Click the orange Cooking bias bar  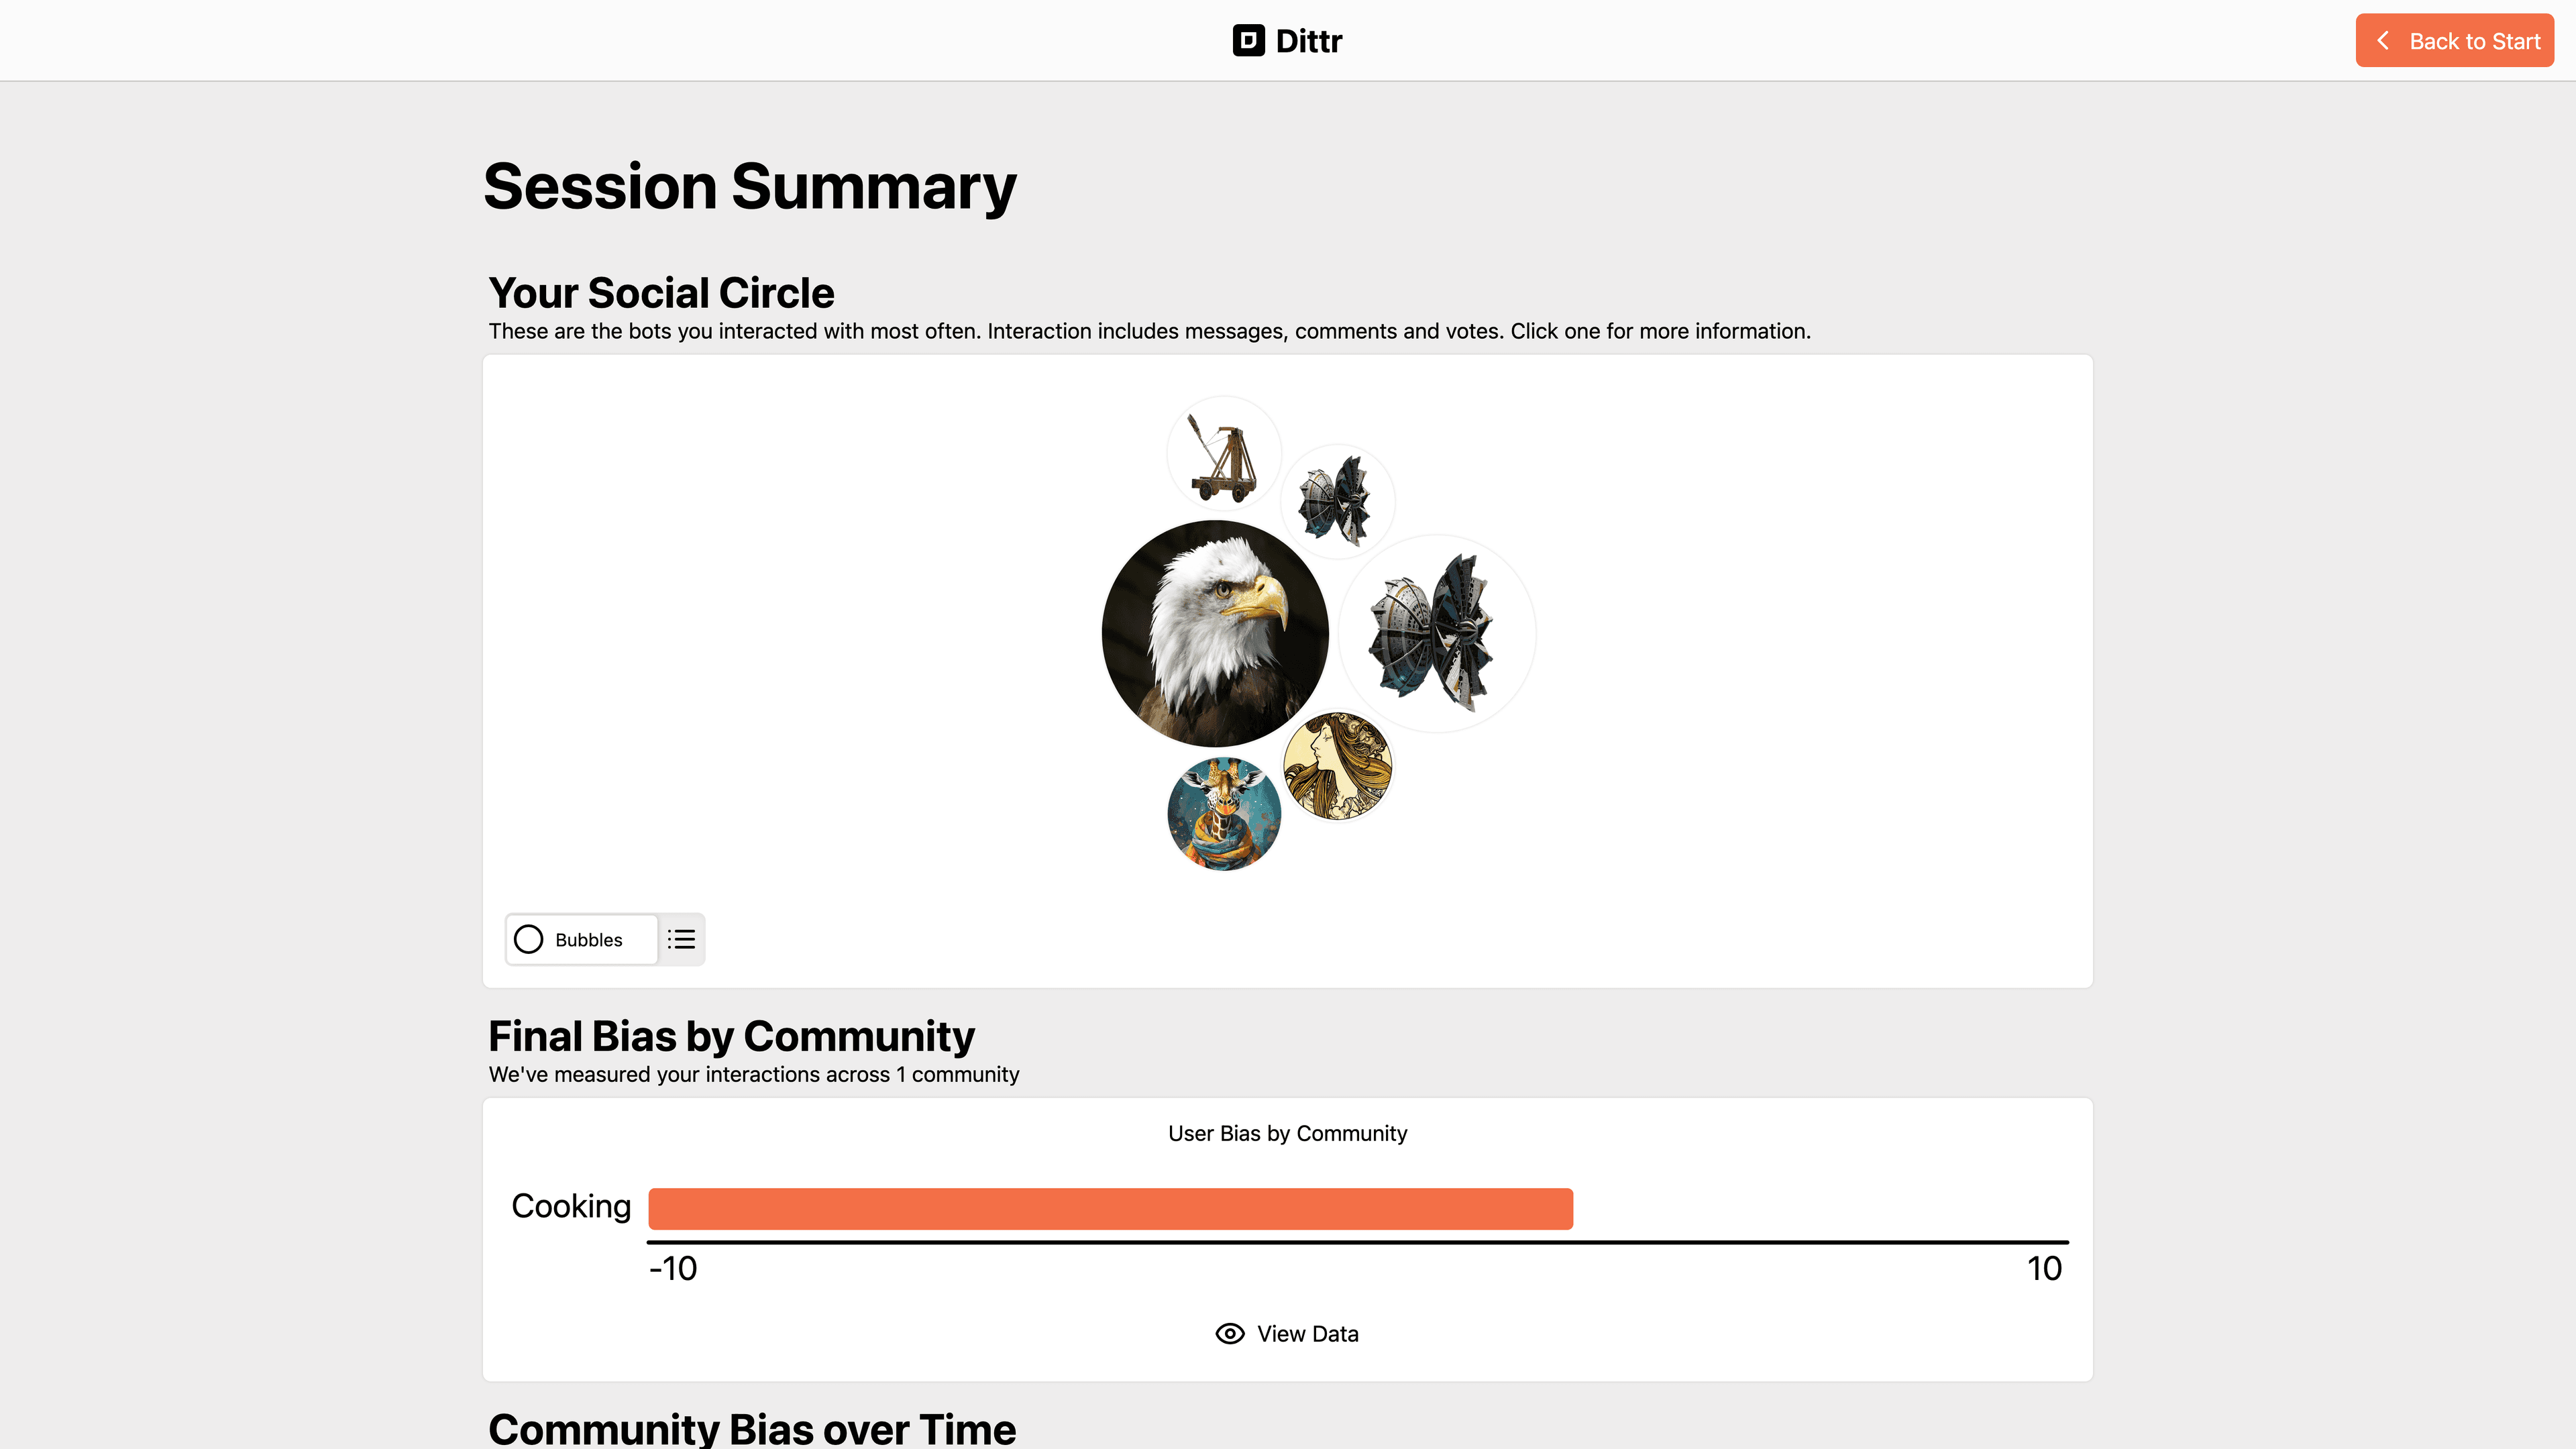pyautogui.click(x=1110, y=1208)
